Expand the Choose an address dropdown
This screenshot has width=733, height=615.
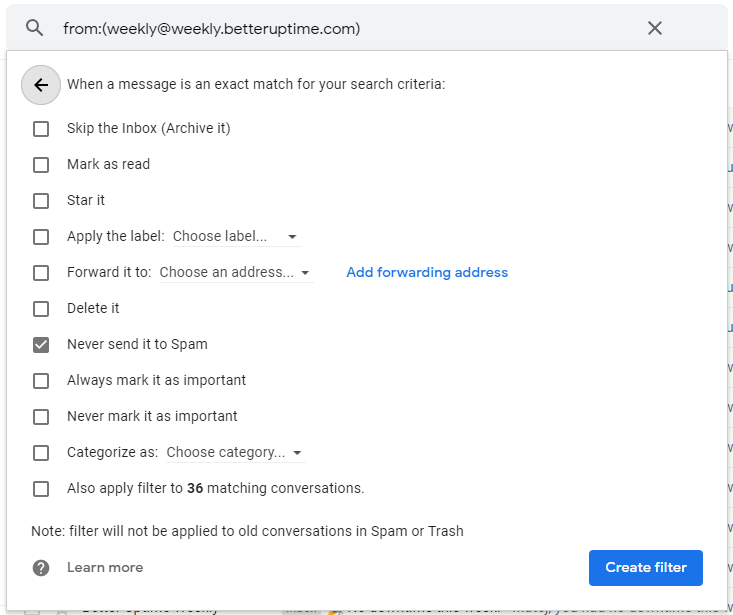(x=235, y=273)
